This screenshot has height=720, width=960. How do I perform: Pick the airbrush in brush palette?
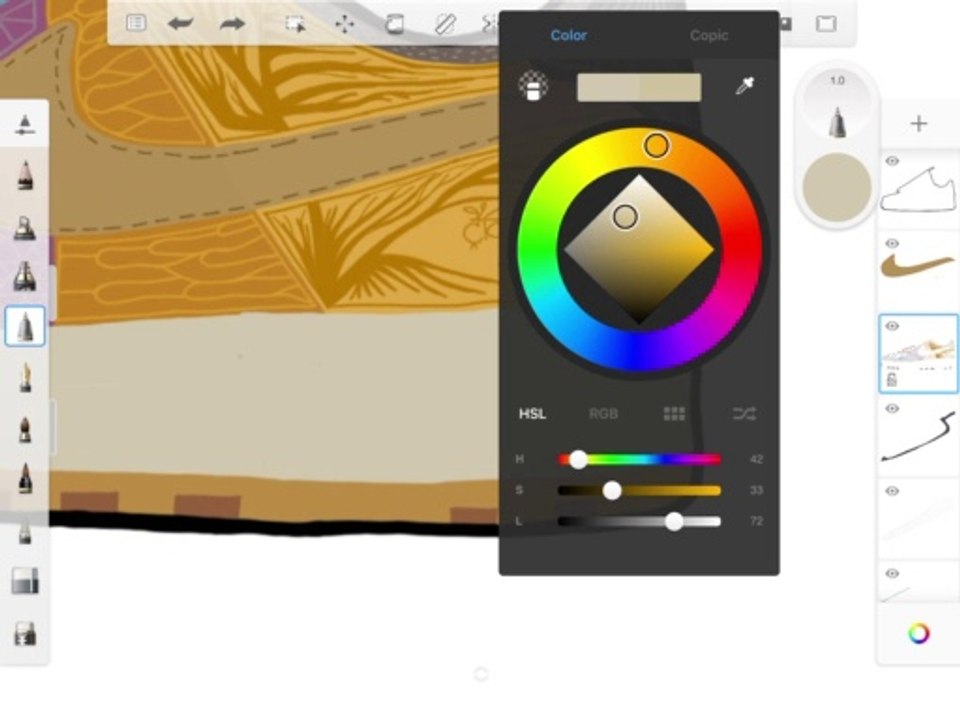click(25, 228)
